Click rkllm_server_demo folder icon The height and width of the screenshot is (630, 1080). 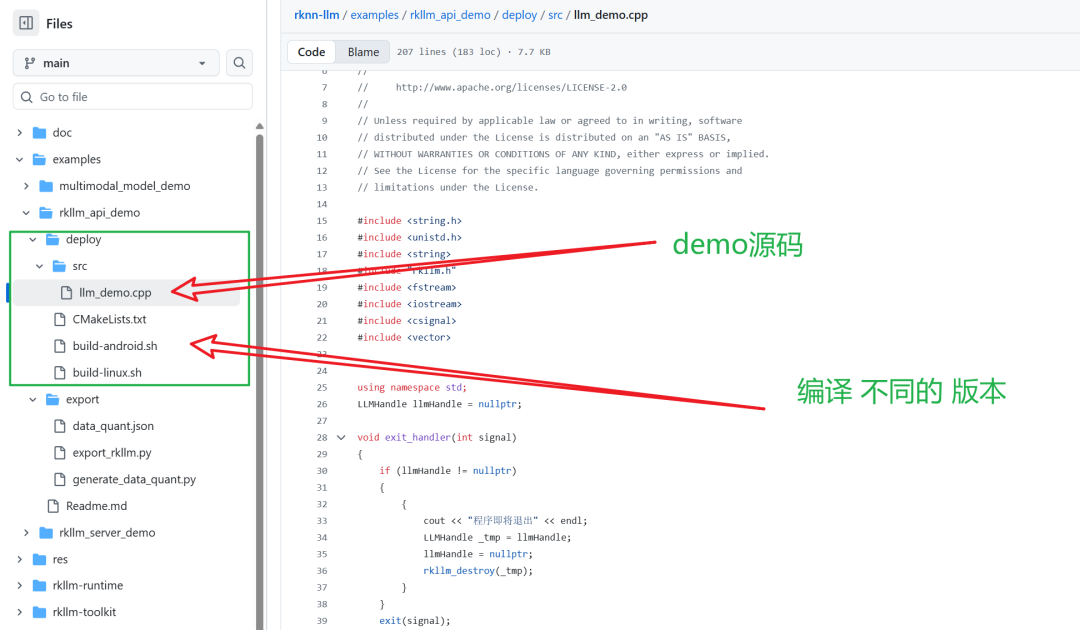pos(46,532)
